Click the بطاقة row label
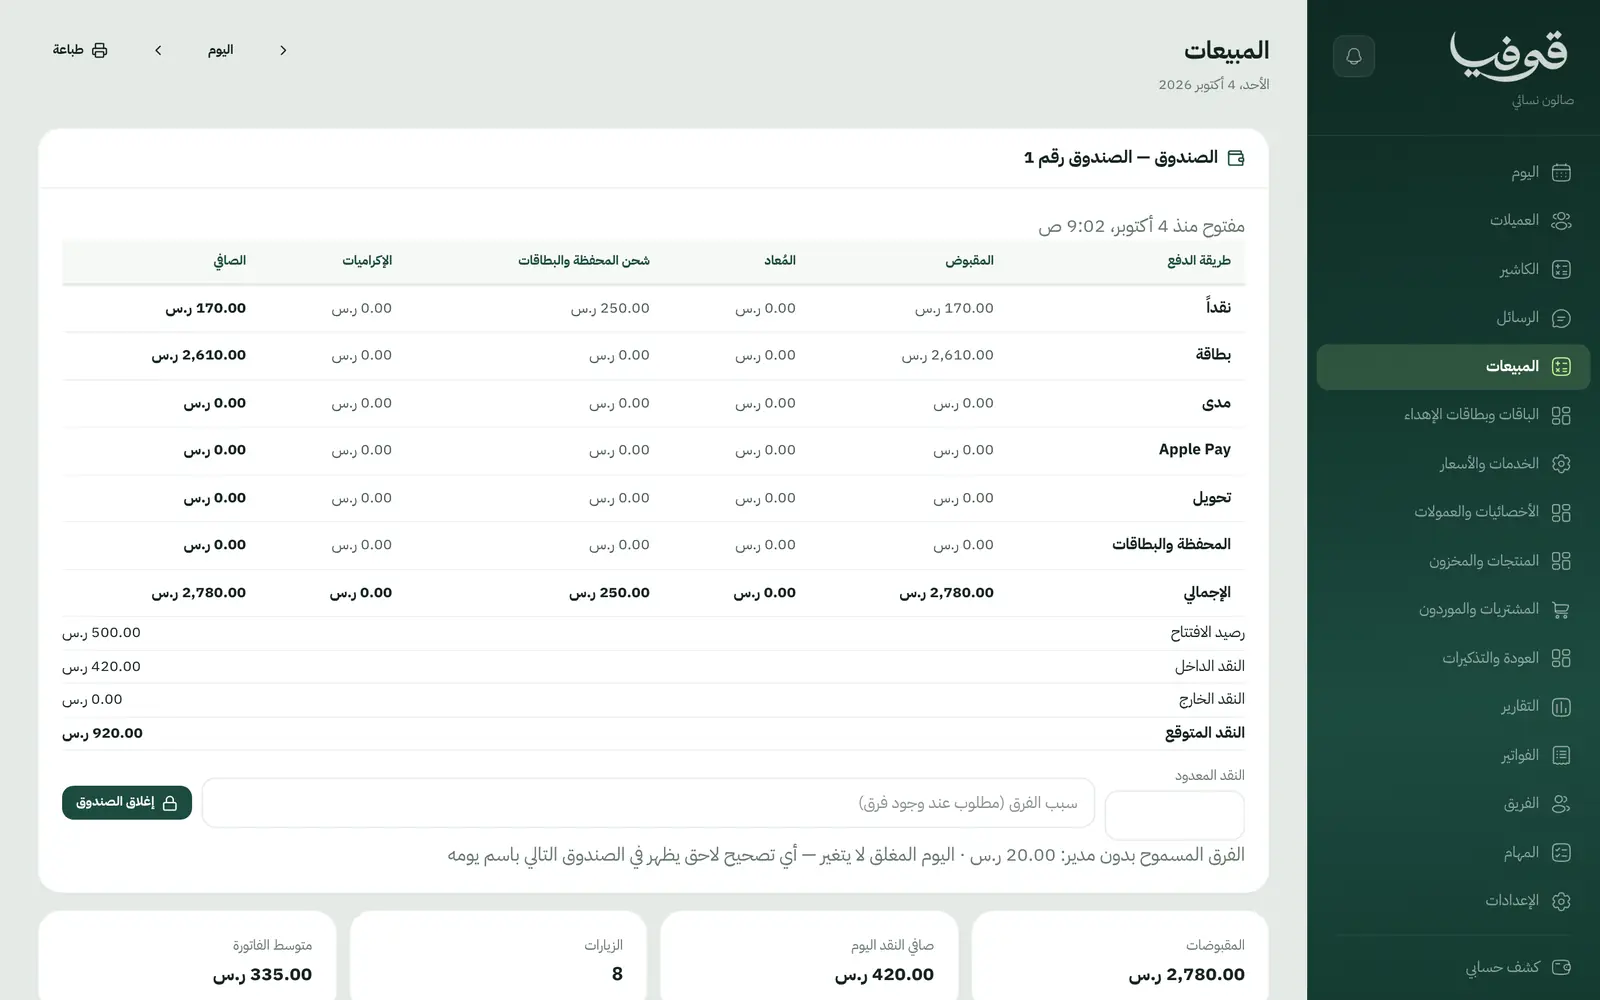 [1213, 355]
